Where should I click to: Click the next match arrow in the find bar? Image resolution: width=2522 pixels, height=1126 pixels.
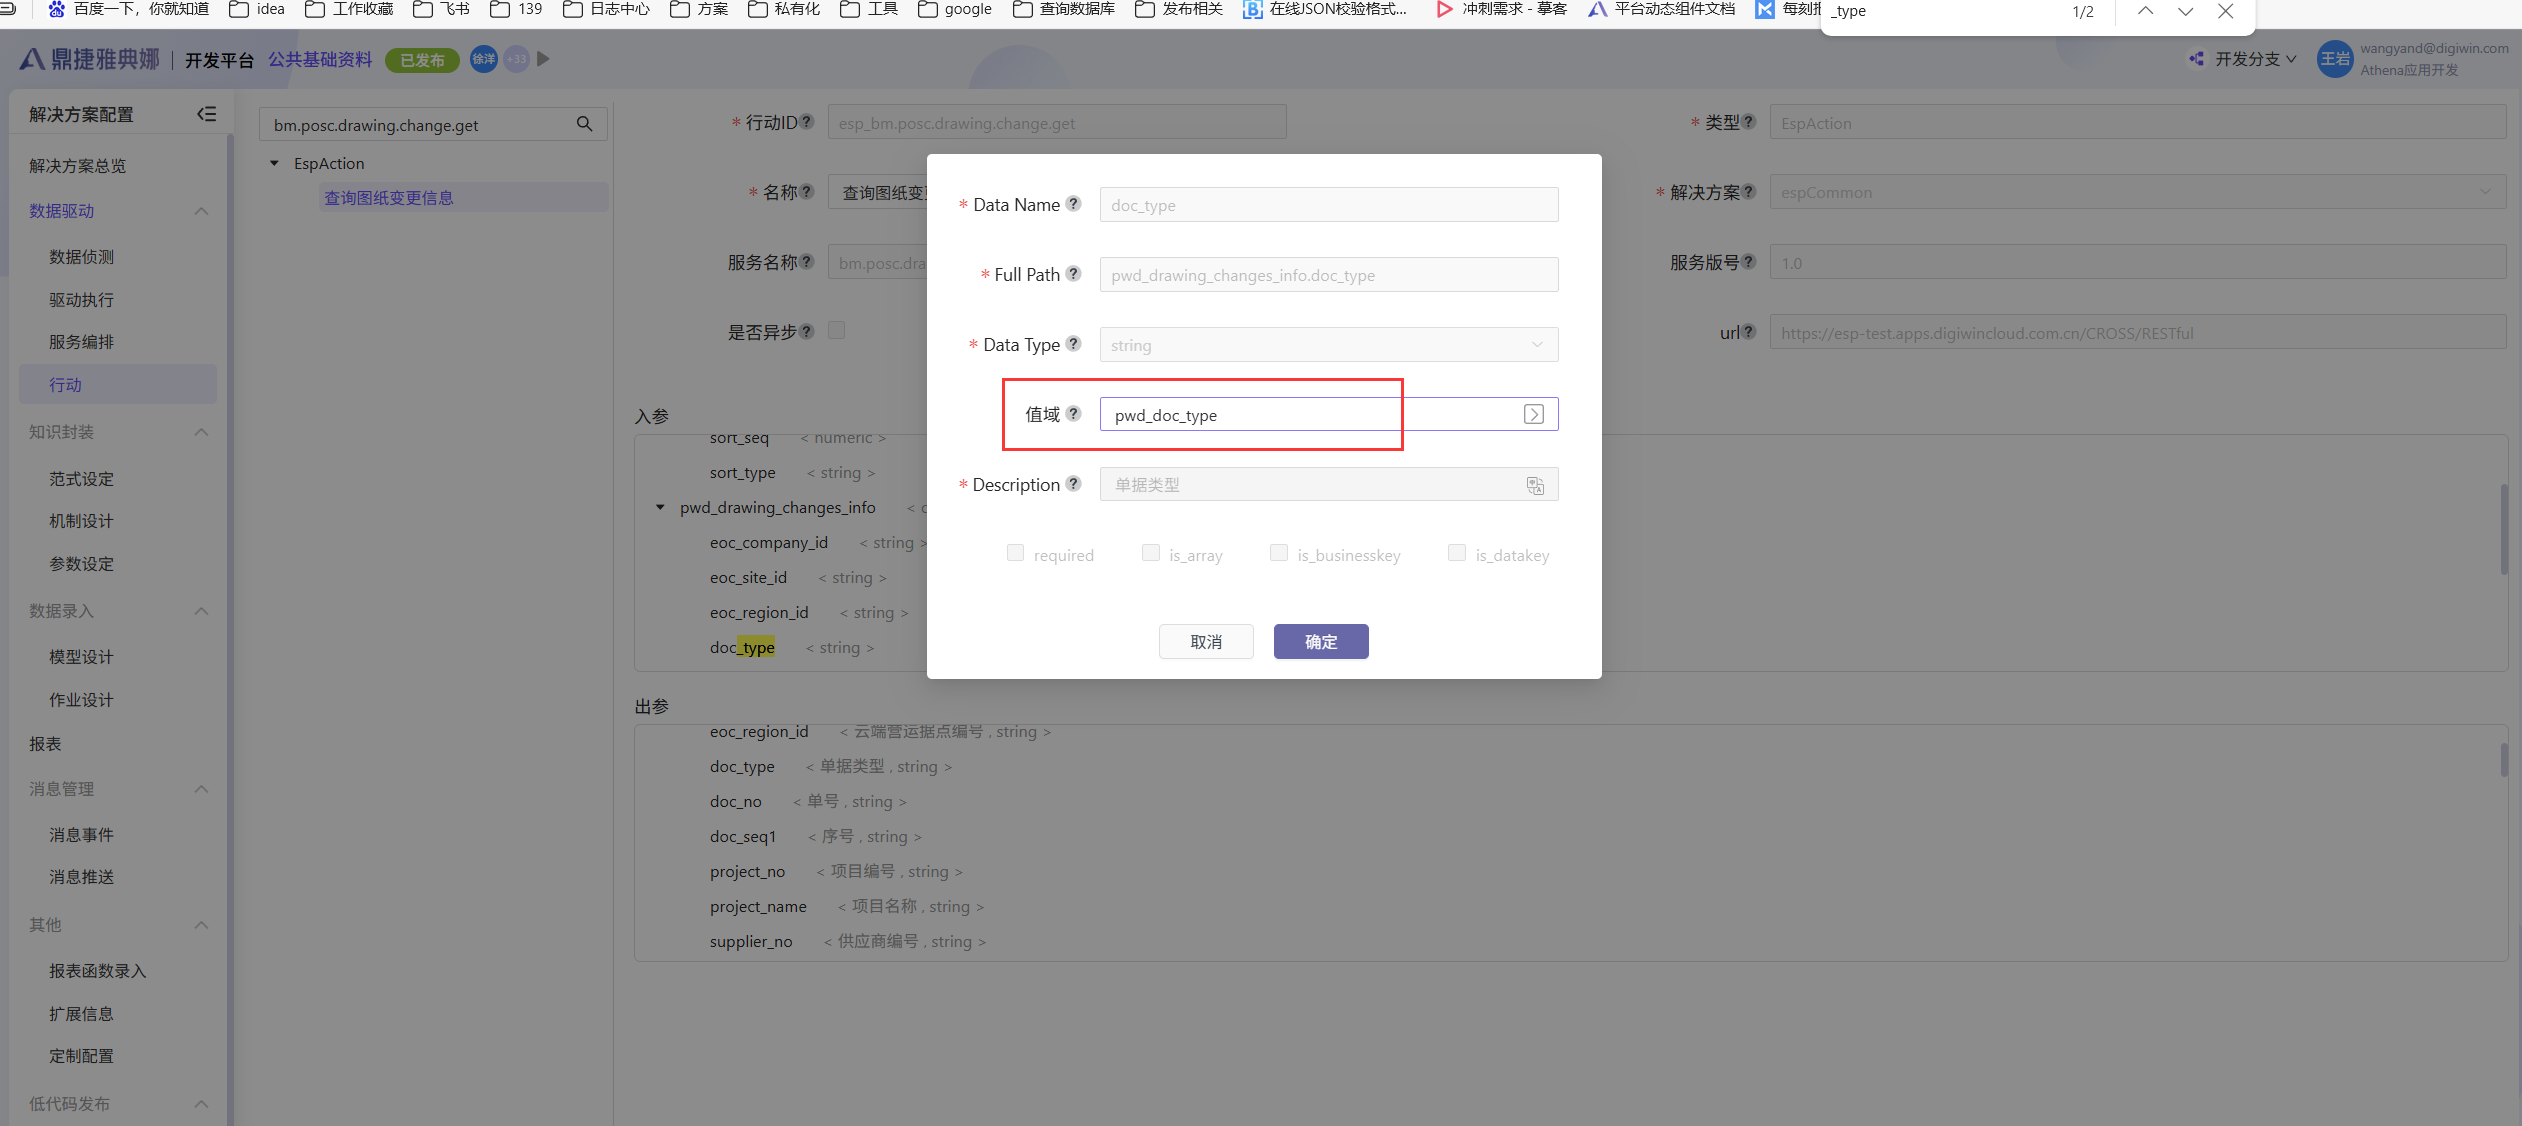[x=2186, y=12]
